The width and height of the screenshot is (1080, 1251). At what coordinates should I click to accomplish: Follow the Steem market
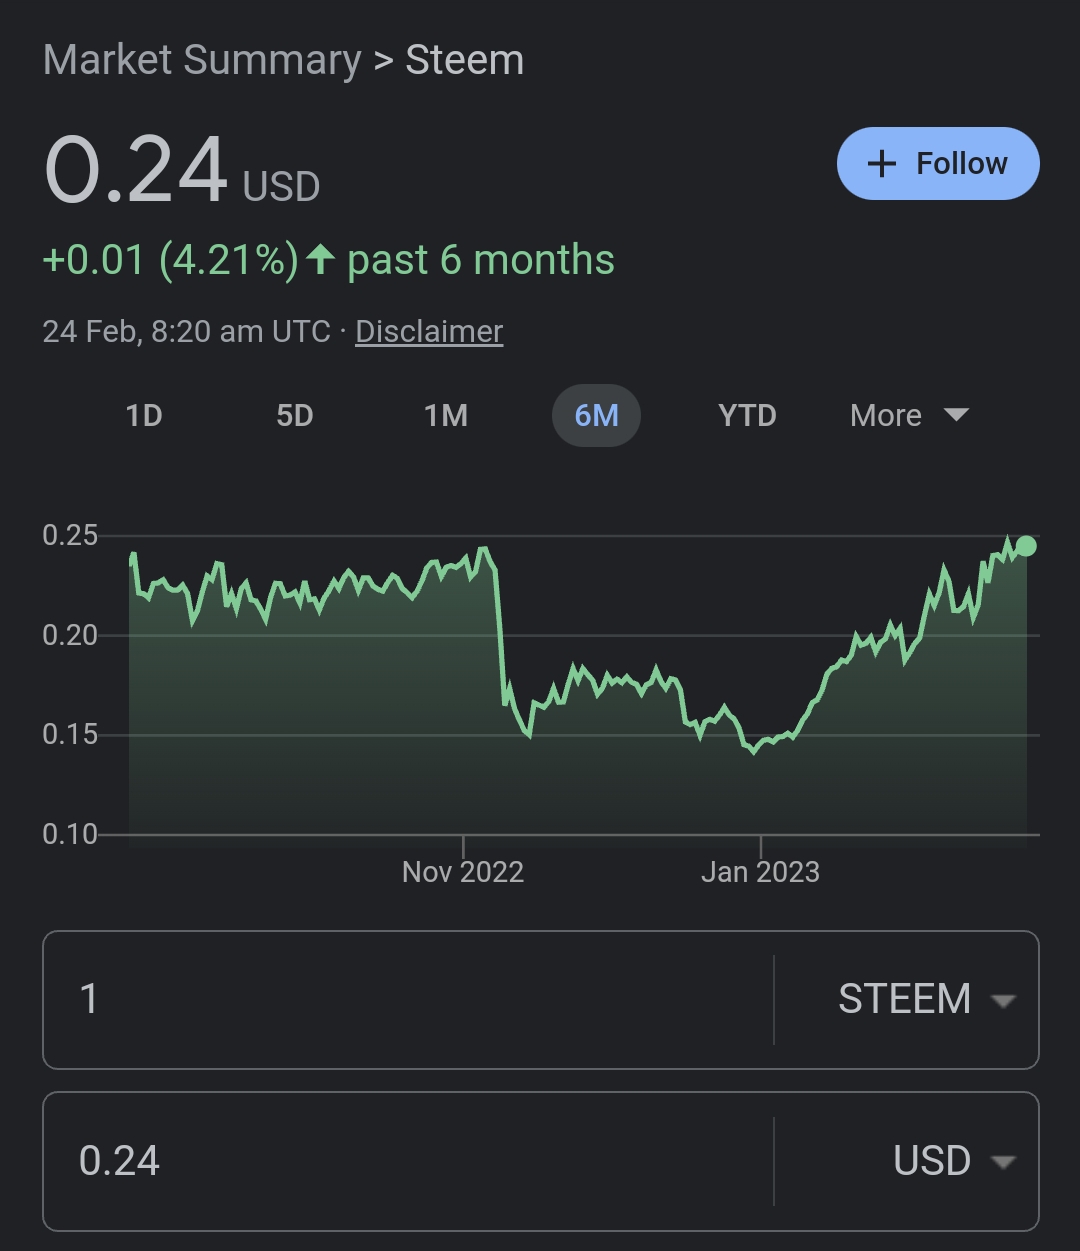click(x=938, y=164)
